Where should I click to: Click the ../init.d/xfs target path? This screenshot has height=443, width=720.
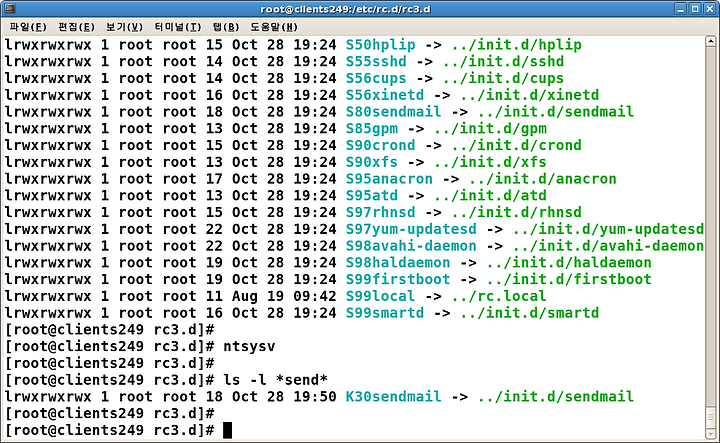point(490,162)
